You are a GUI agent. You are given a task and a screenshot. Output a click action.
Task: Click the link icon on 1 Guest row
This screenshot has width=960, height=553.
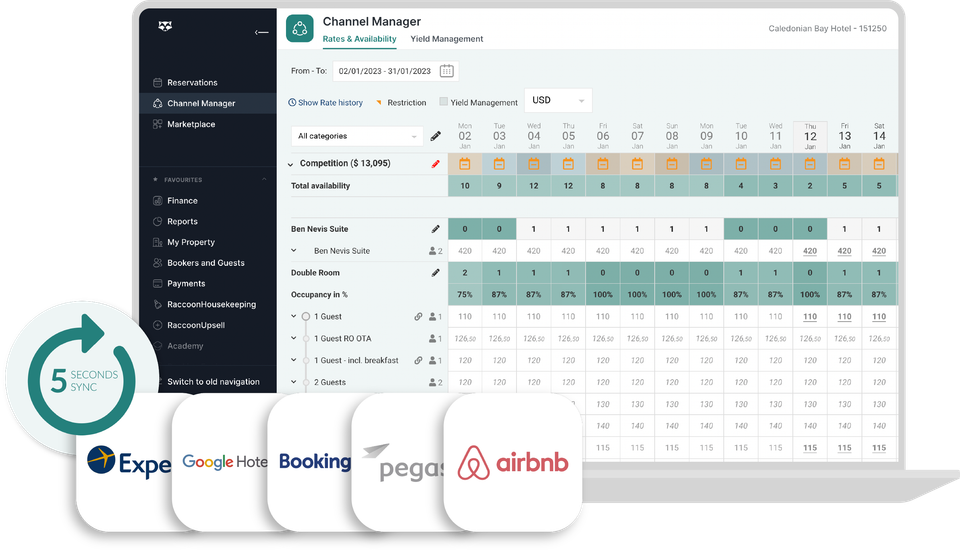click(418, 317)
